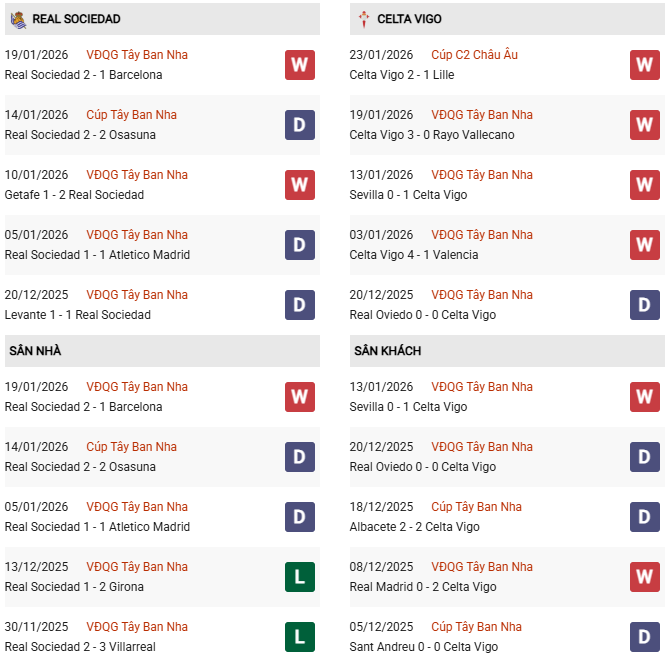Viewport: 666px width, 663px height.
Task: Click the W badge for Celta Vigo 4-1 Valencia
Action: tap(645, 245)
